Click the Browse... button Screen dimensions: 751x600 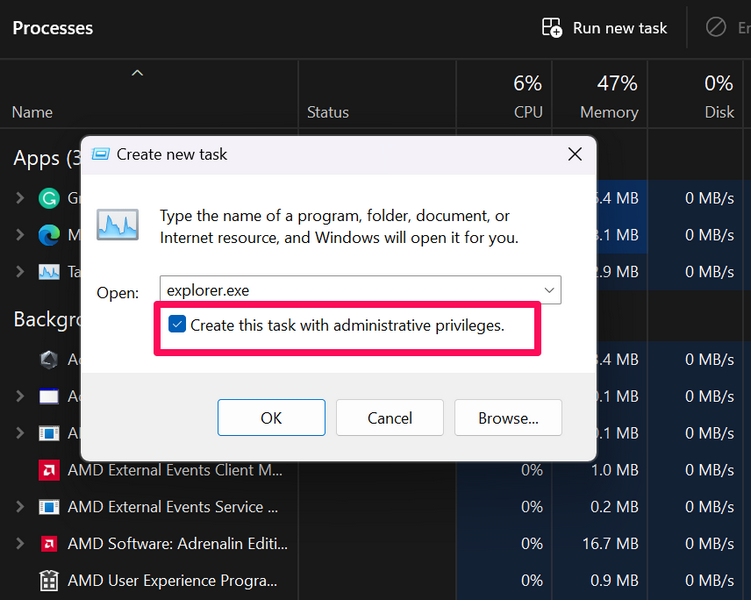tap(508, 418)
